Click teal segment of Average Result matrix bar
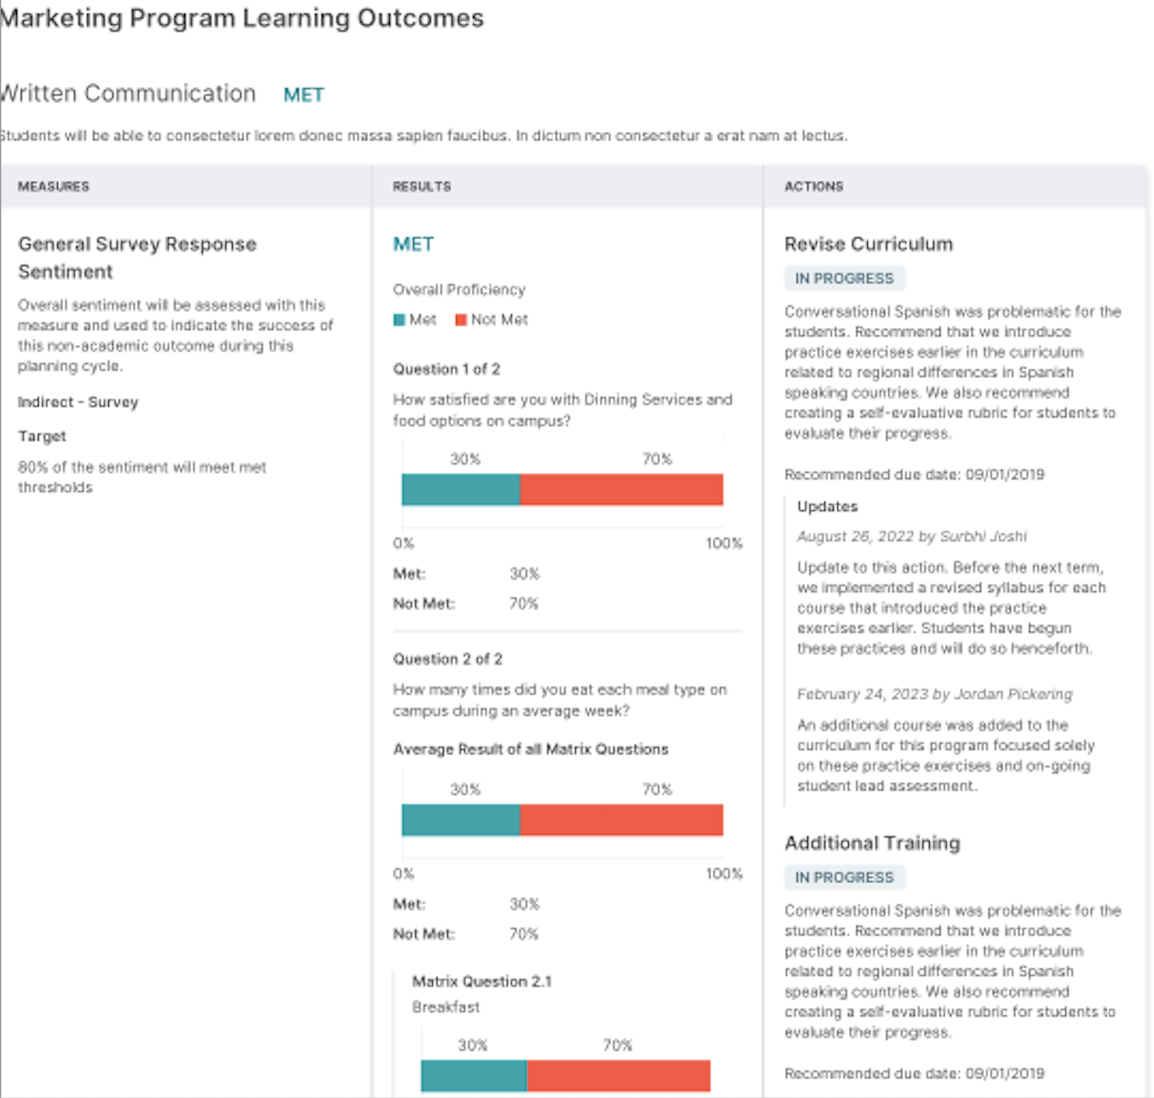This screenshot has height=1098, width=1154. tap(461, 820)
